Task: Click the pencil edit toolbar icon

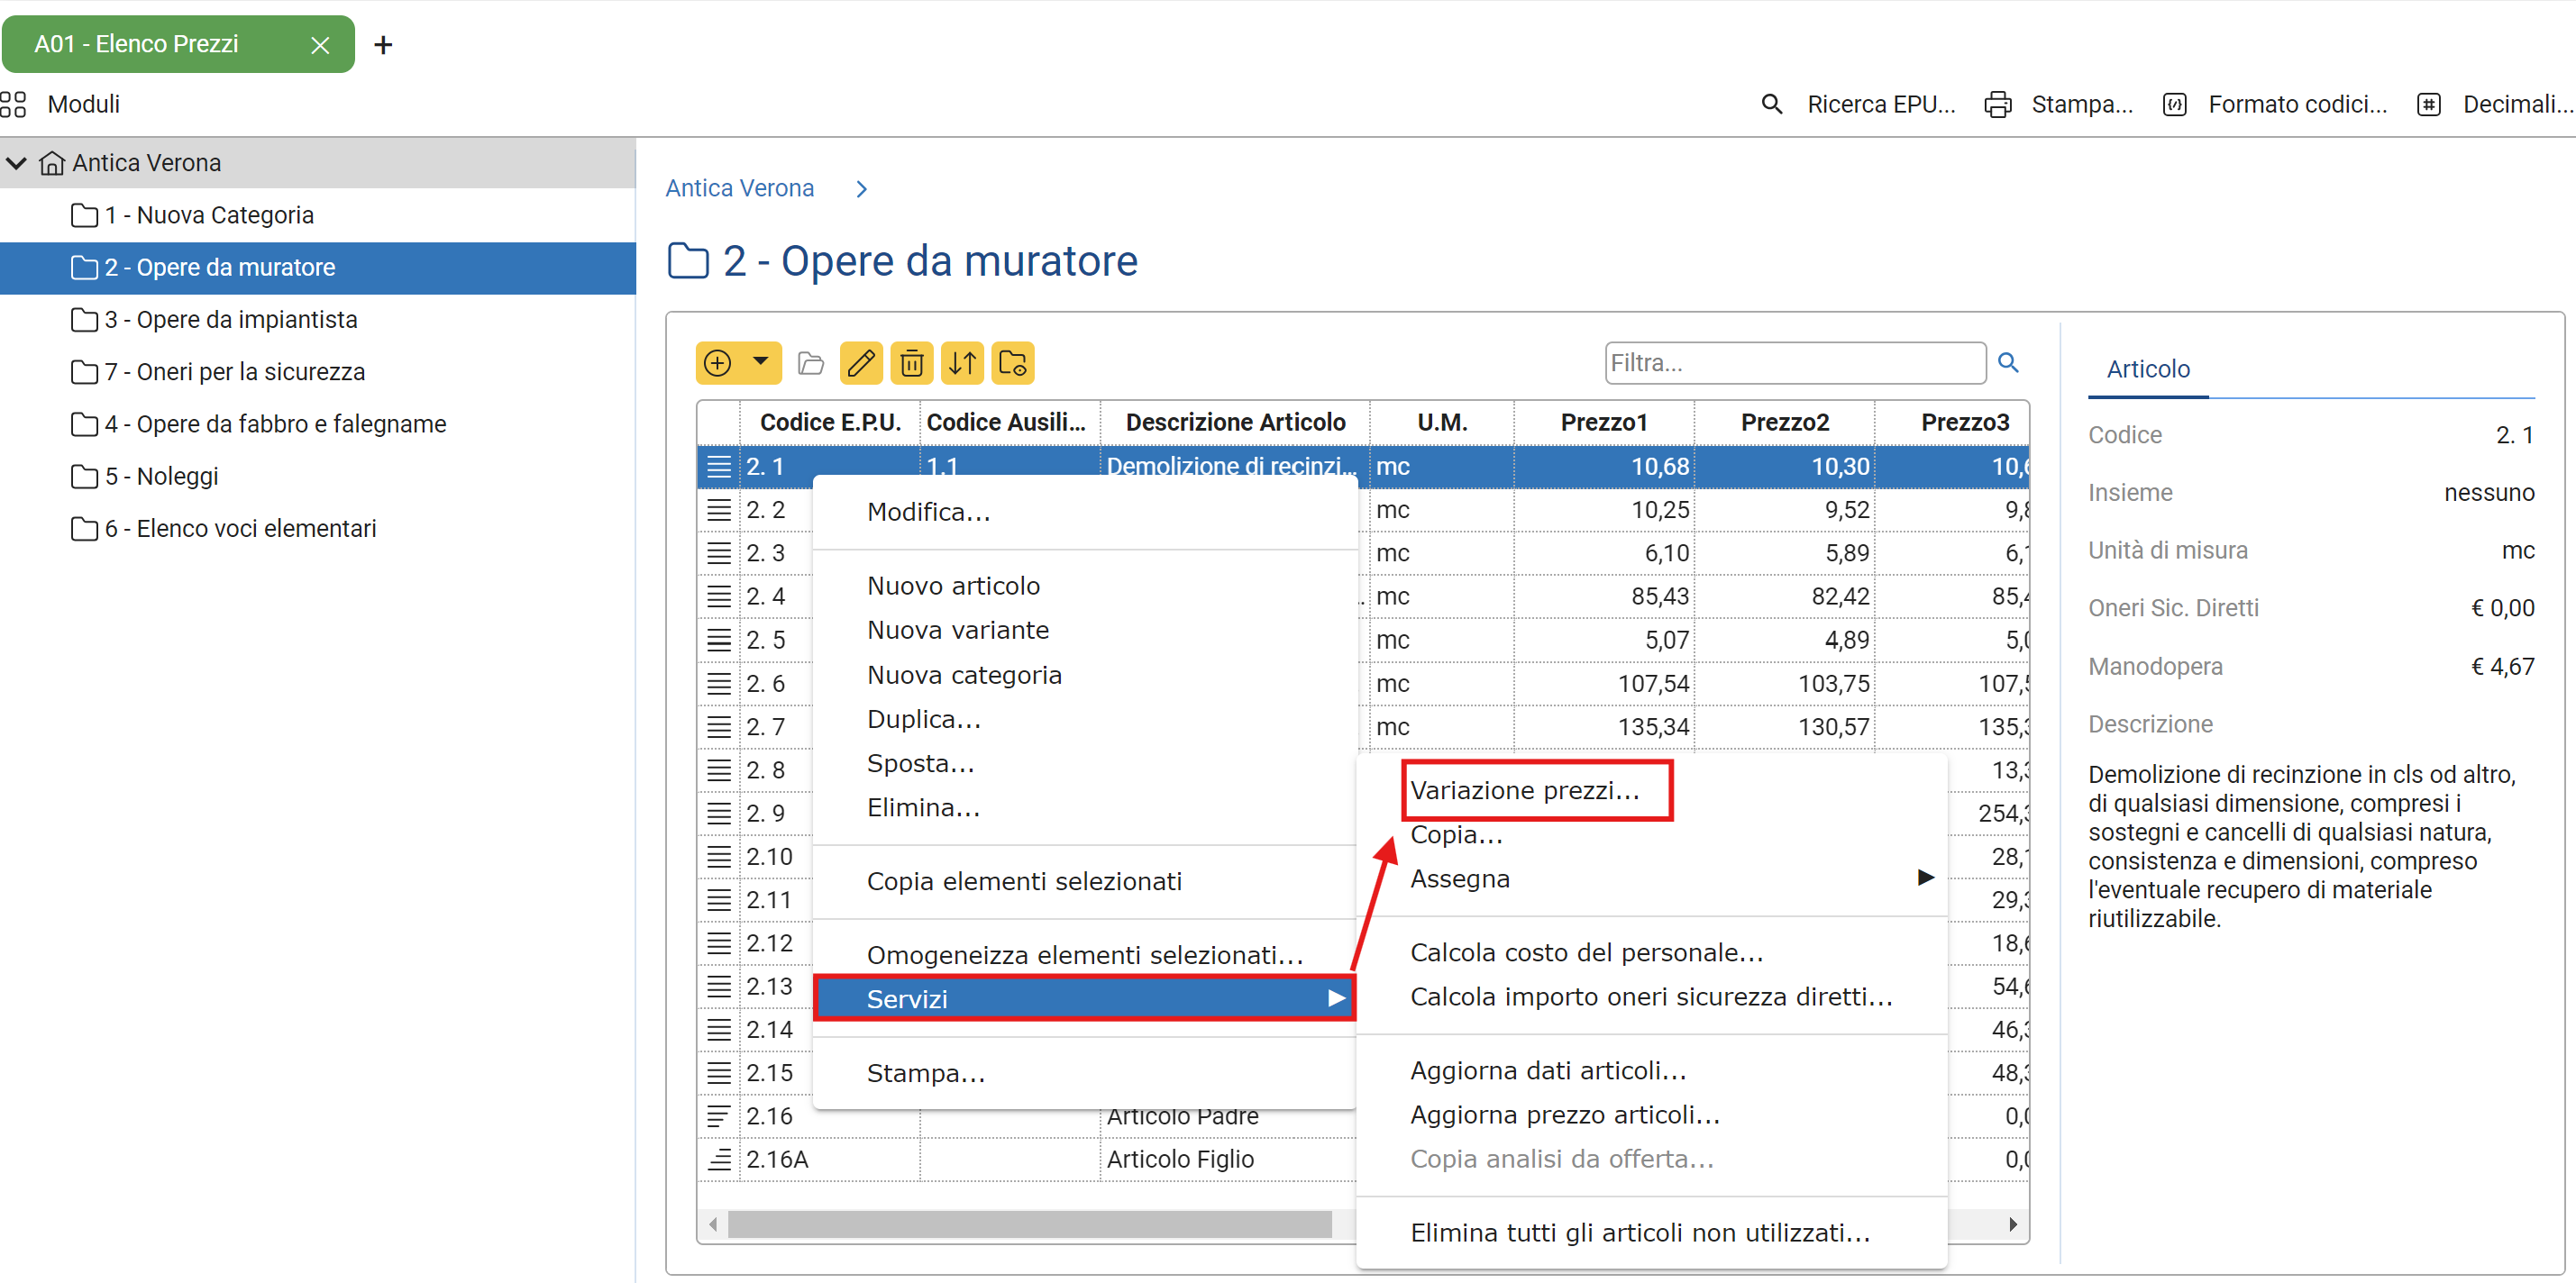Action: (860, 363)
